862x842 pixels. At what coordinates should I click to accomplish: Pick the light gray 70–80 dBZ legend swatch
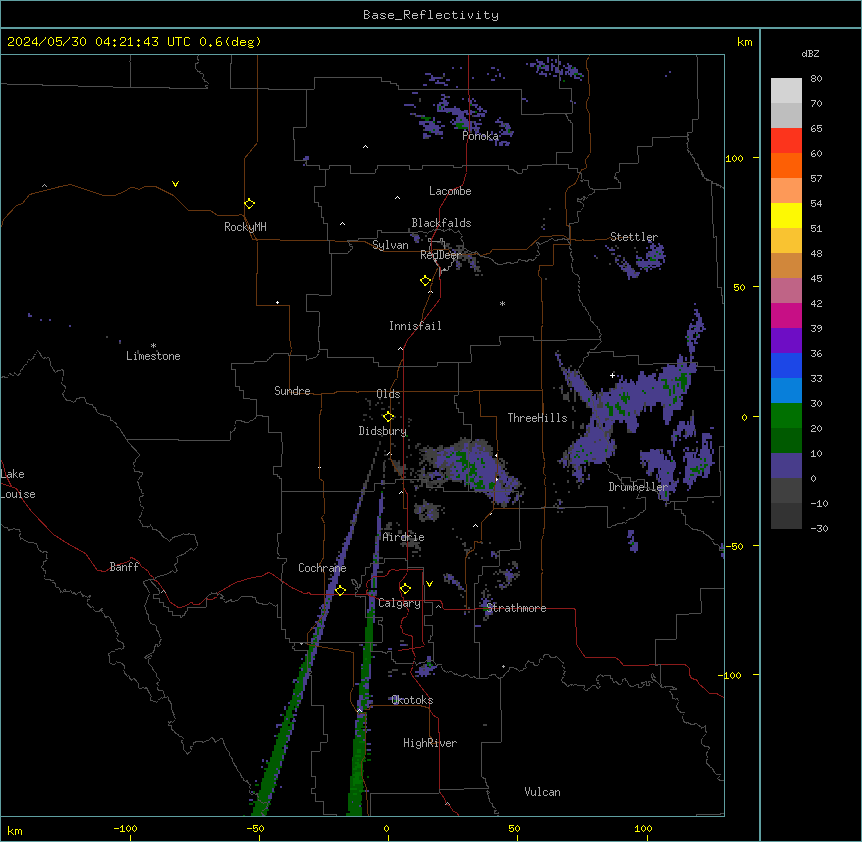(x=786, y=91)
